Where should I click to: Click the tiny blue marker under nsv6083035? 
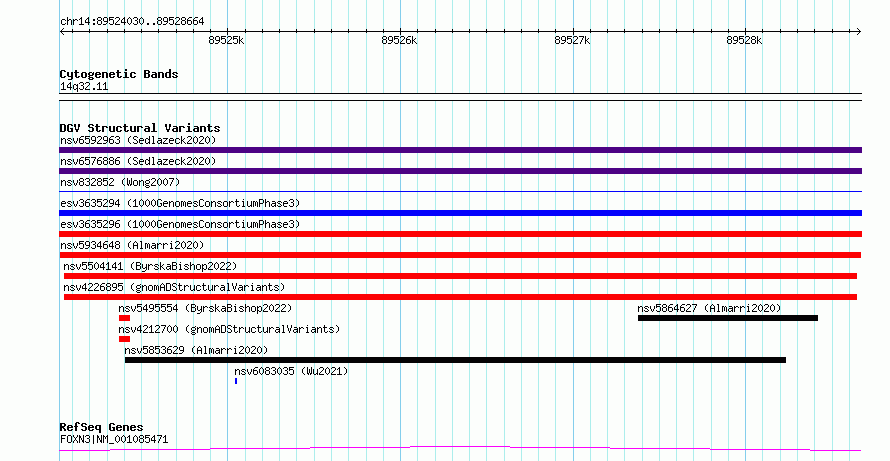pyautogui.click(x=236, y=381)
